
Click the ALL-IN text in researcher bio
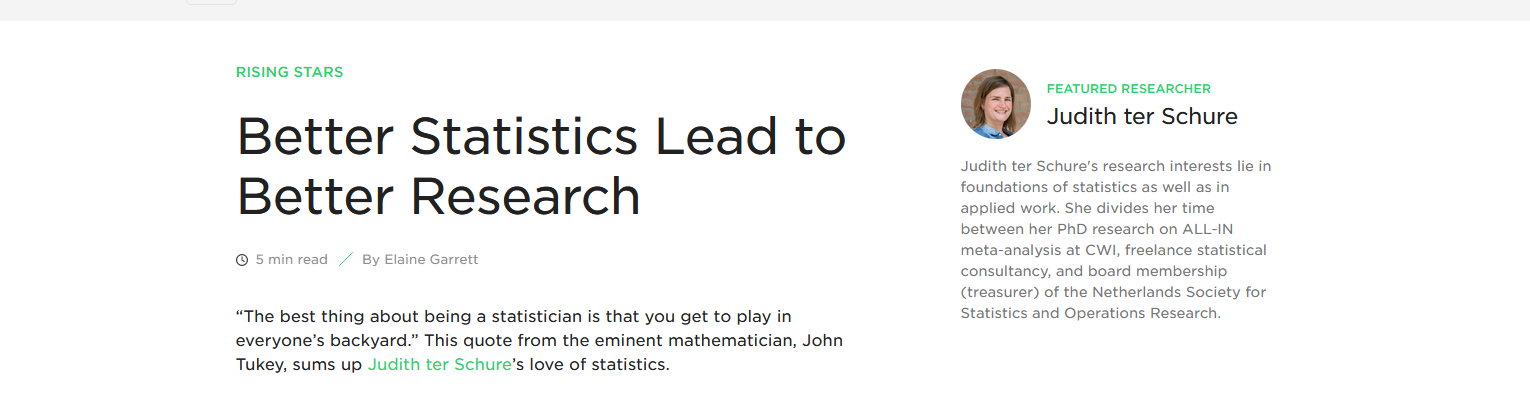coord(1209,229)
